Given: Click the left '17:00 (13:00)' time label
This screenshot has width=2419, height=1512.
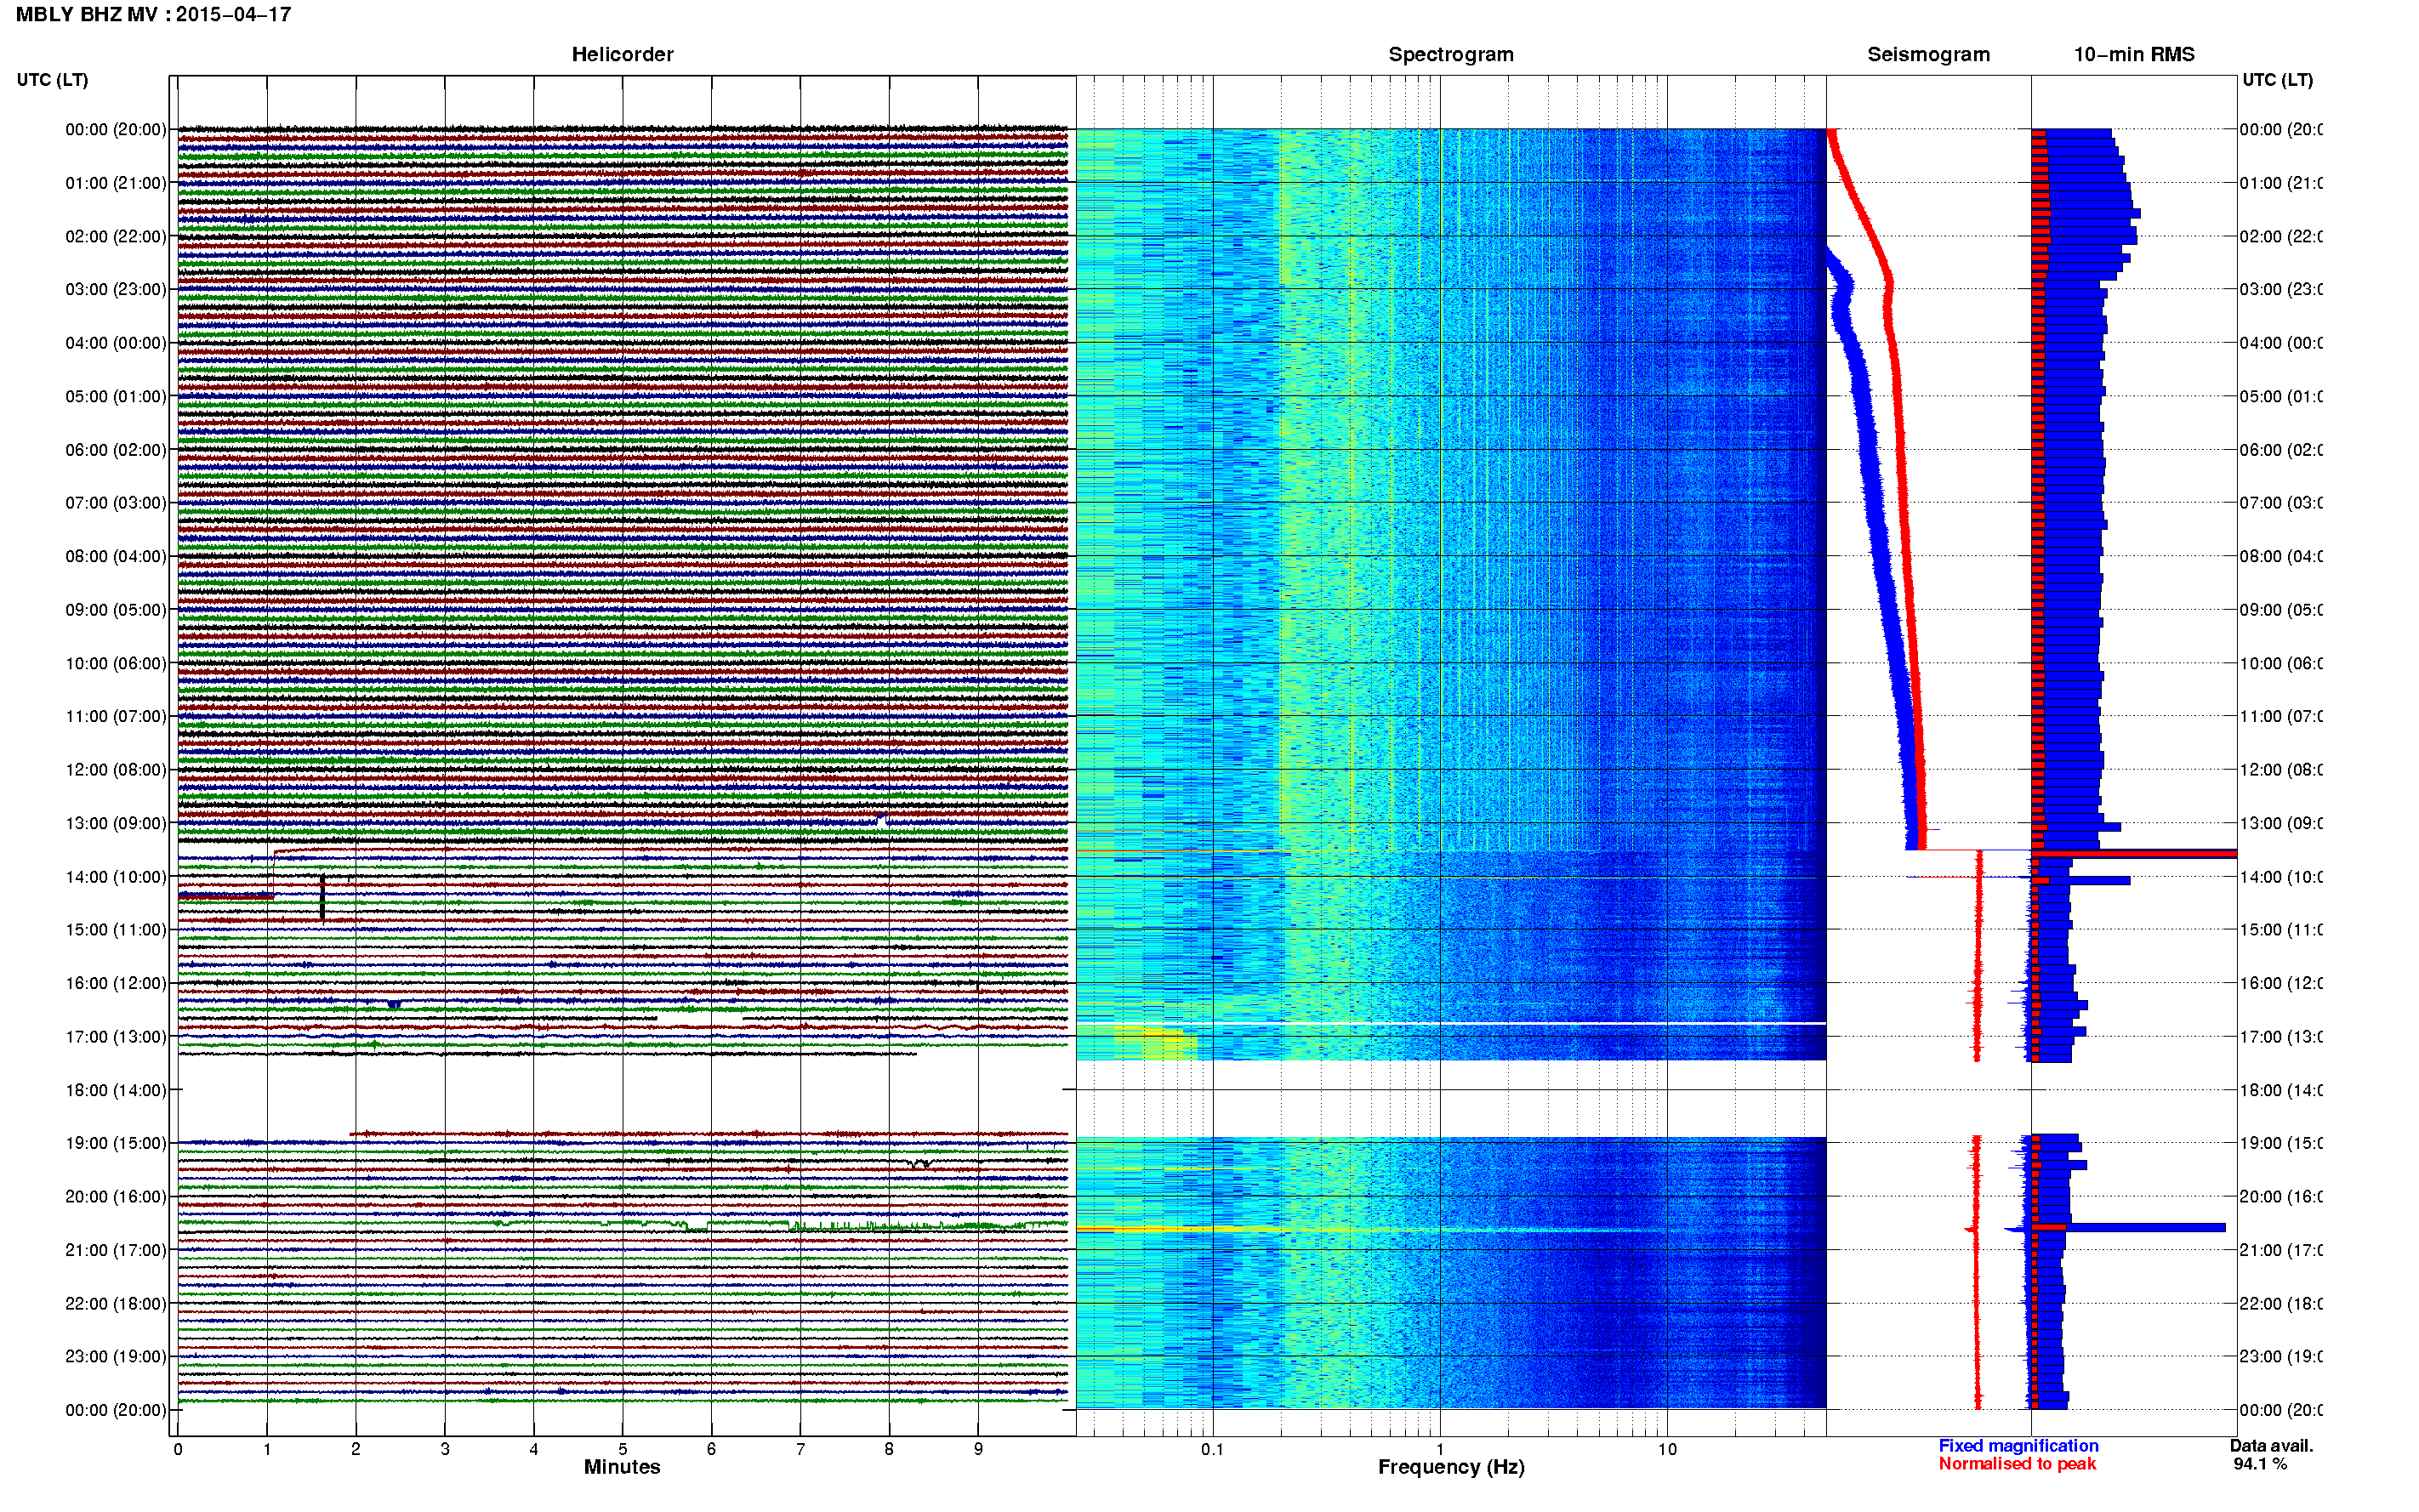Looking at the screenshot, I should pos(116,1037).
